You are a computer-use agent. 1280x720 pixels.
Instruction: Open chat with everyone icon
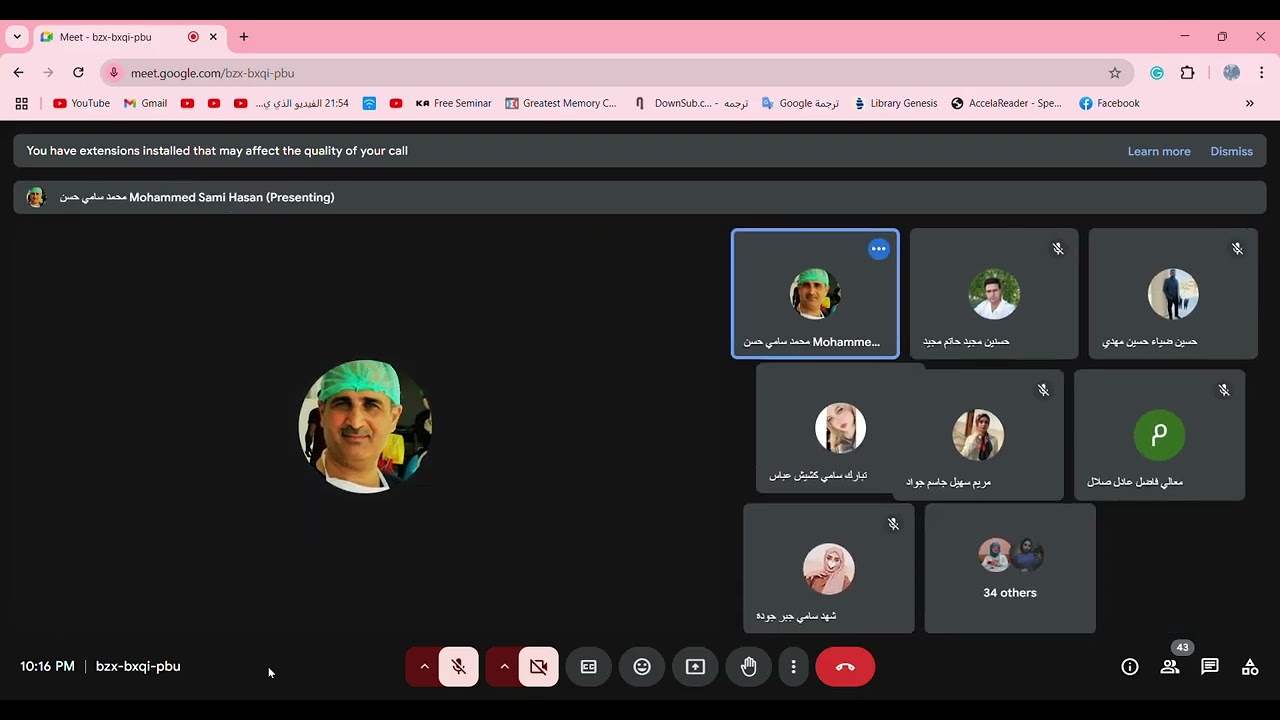1210,667
